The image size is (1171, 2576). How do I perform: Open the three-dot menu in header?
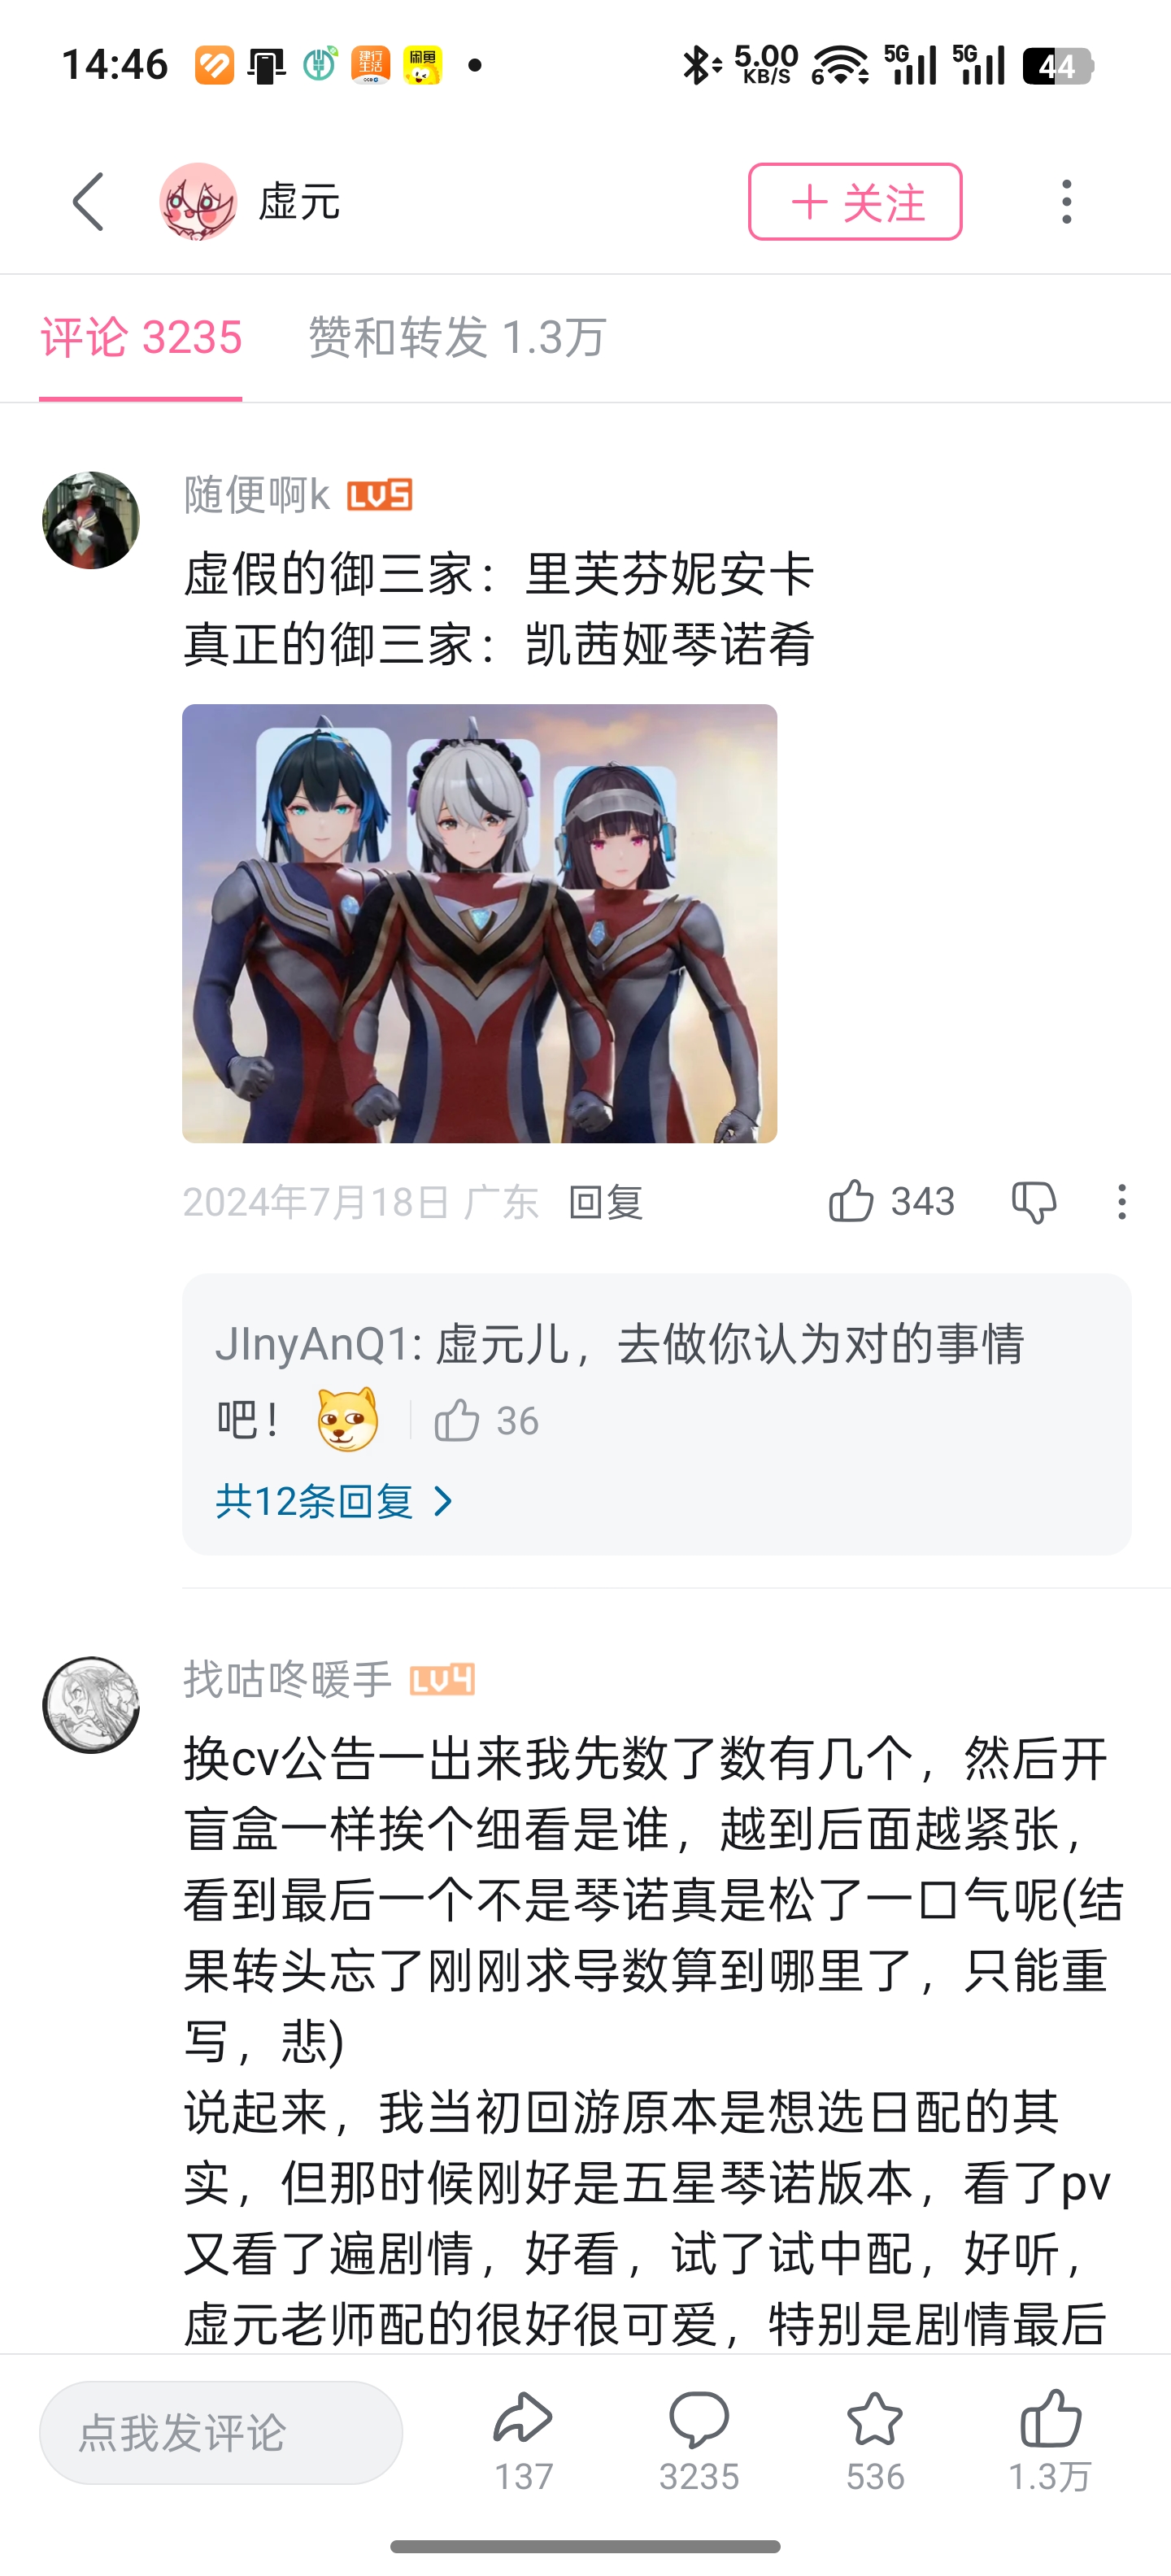[1067, 202]
